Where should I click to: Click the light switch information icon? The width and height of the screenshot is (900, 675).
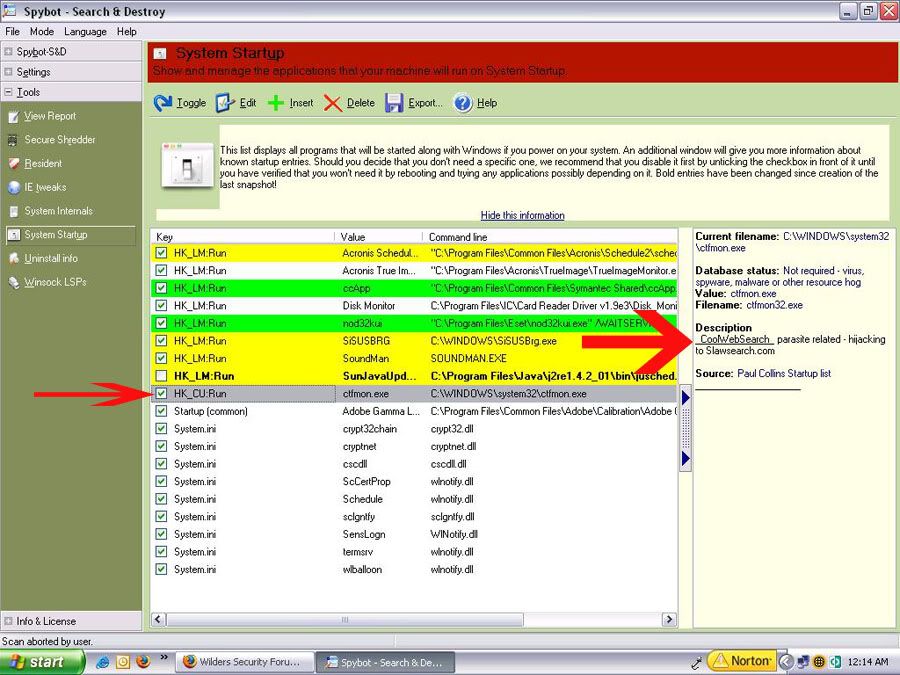(187, 165)
